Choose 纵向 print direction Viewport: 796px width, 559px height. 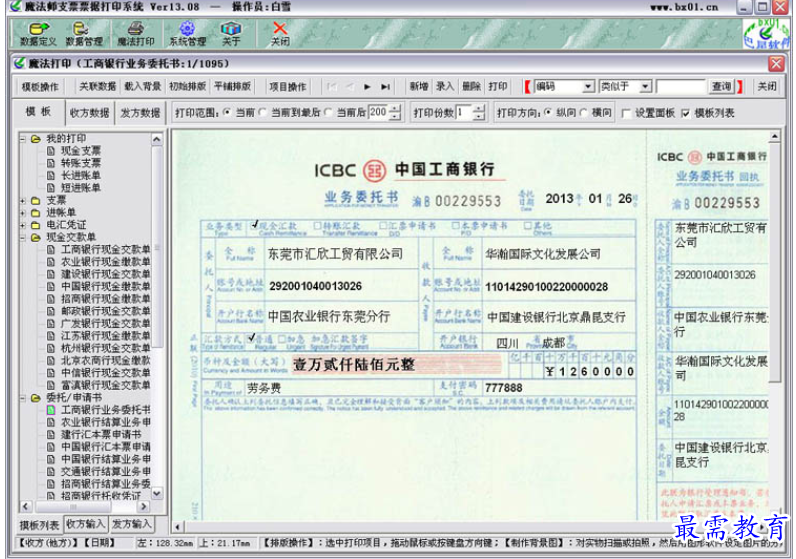point(547,112)
